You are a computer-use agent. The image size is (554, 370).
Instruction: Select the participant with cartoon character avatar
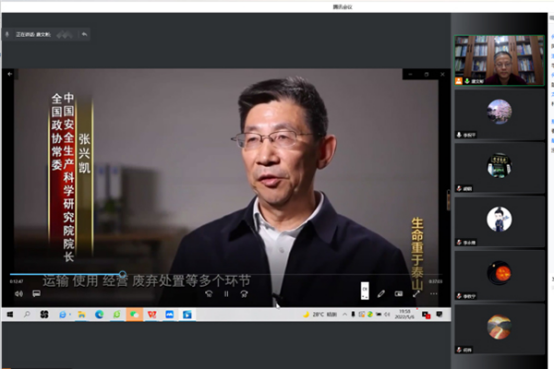499,219
